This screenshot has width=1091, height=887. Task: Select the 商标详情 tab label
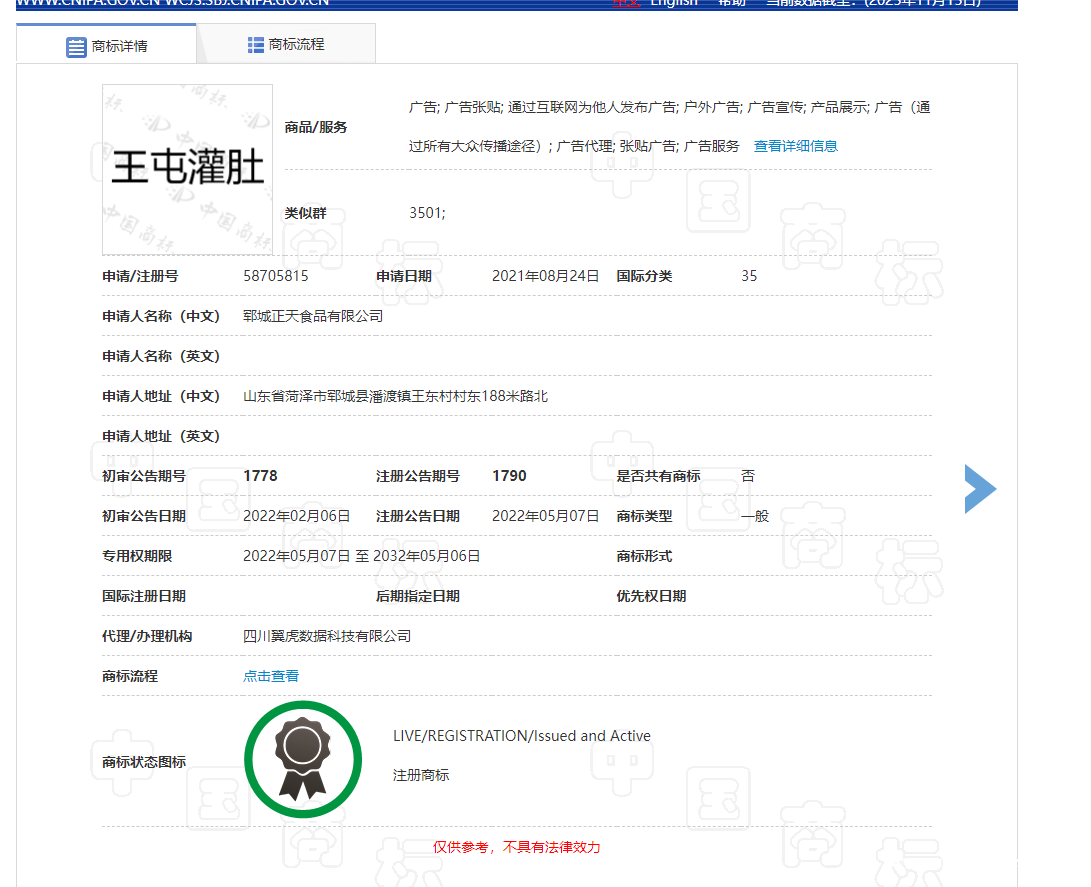(x=119, y=46)
